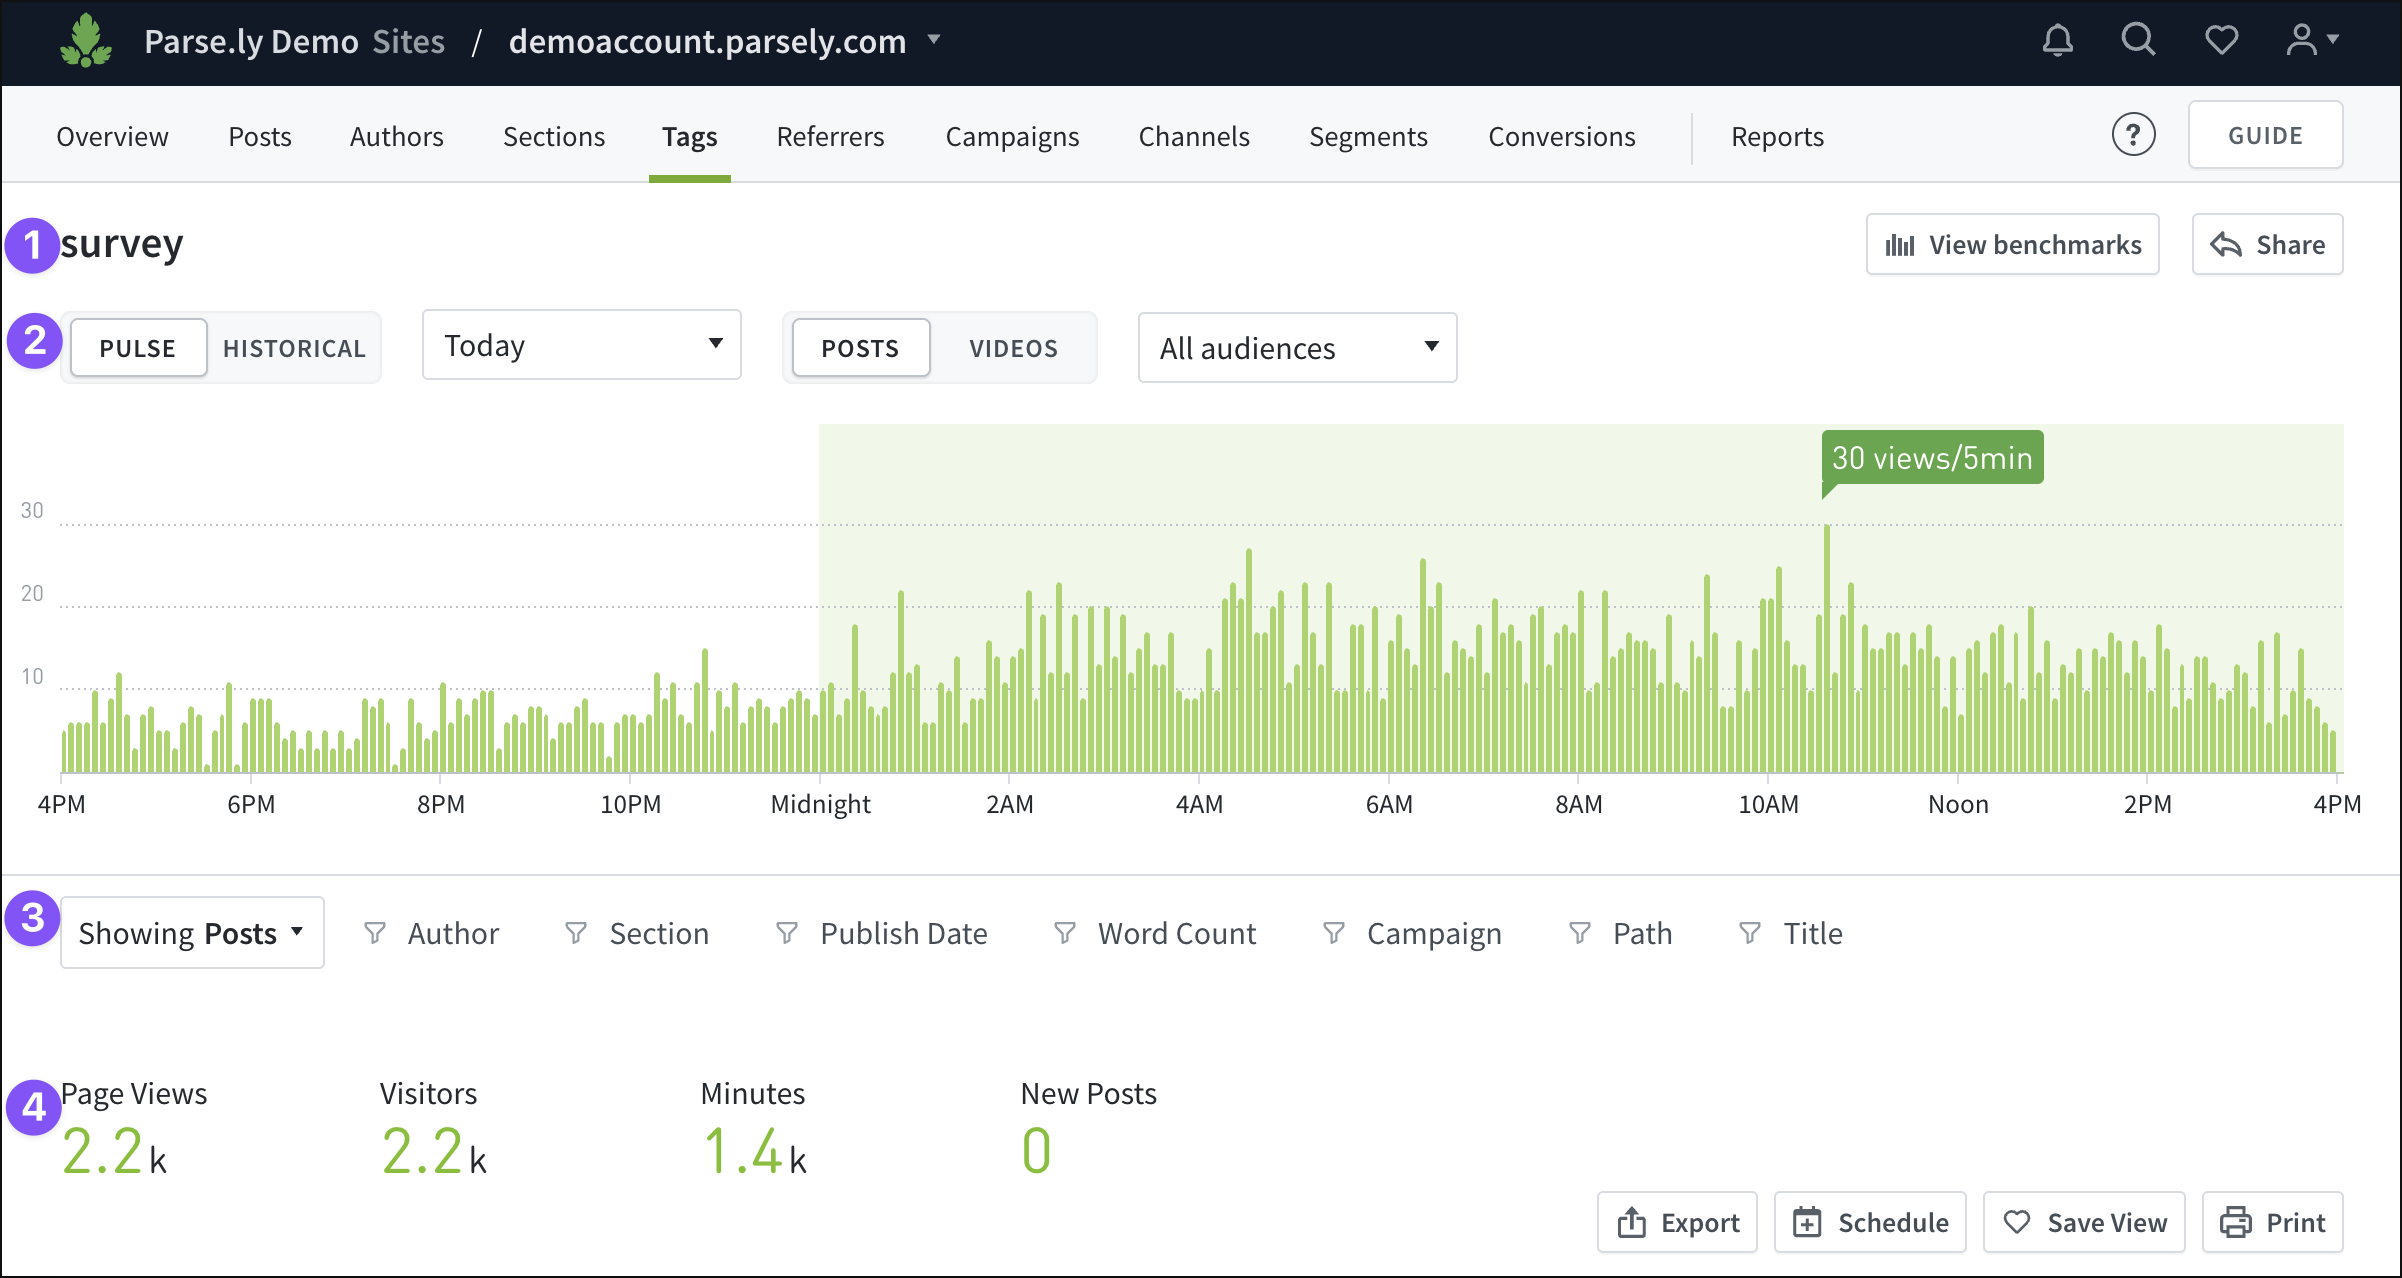Click the Parse.ly leaf logo
The height and width of the screenshot is (1278, 2402).
pos(86,41)
